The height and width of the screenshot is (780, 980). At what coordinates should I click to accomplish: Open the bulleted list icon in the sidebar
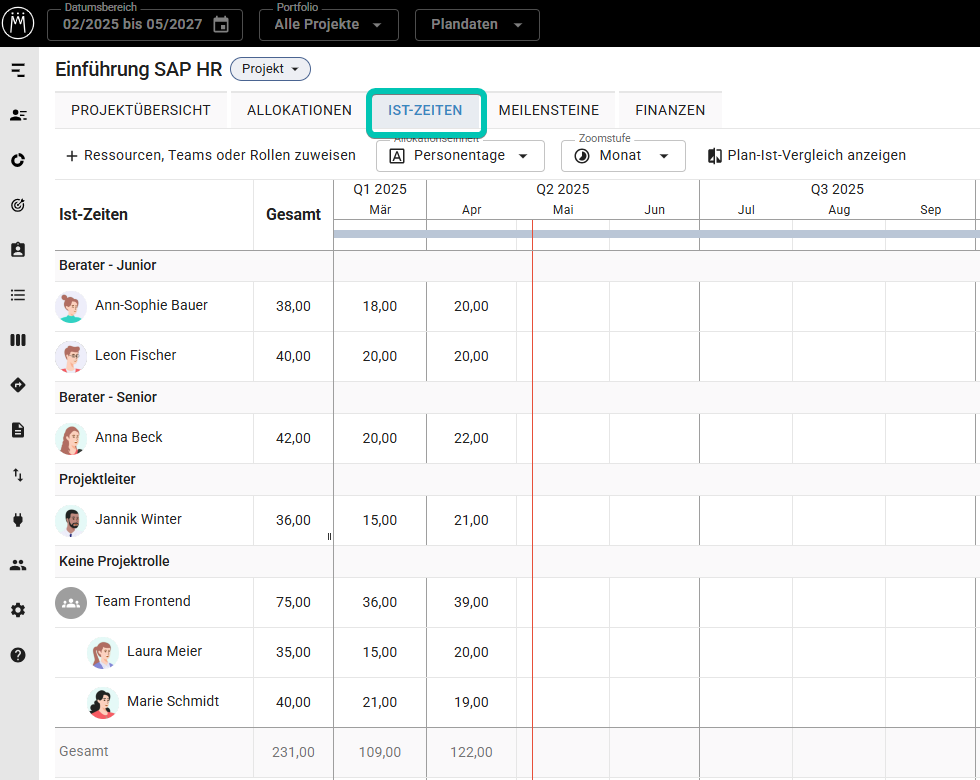point(18,295)
